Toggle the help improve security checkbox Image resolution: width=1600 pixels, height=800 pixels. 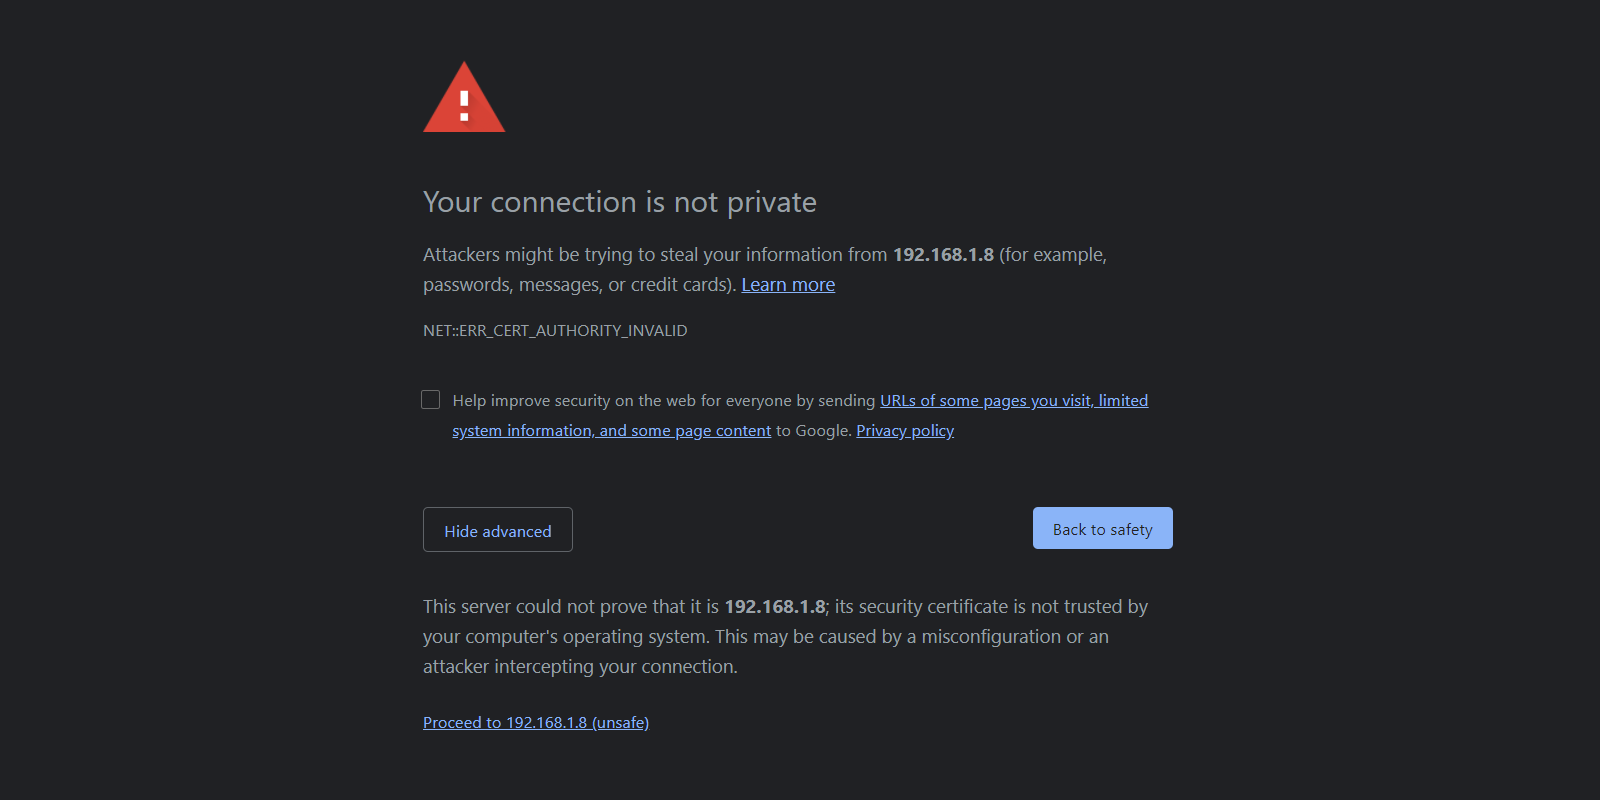(x=430, y=399)
